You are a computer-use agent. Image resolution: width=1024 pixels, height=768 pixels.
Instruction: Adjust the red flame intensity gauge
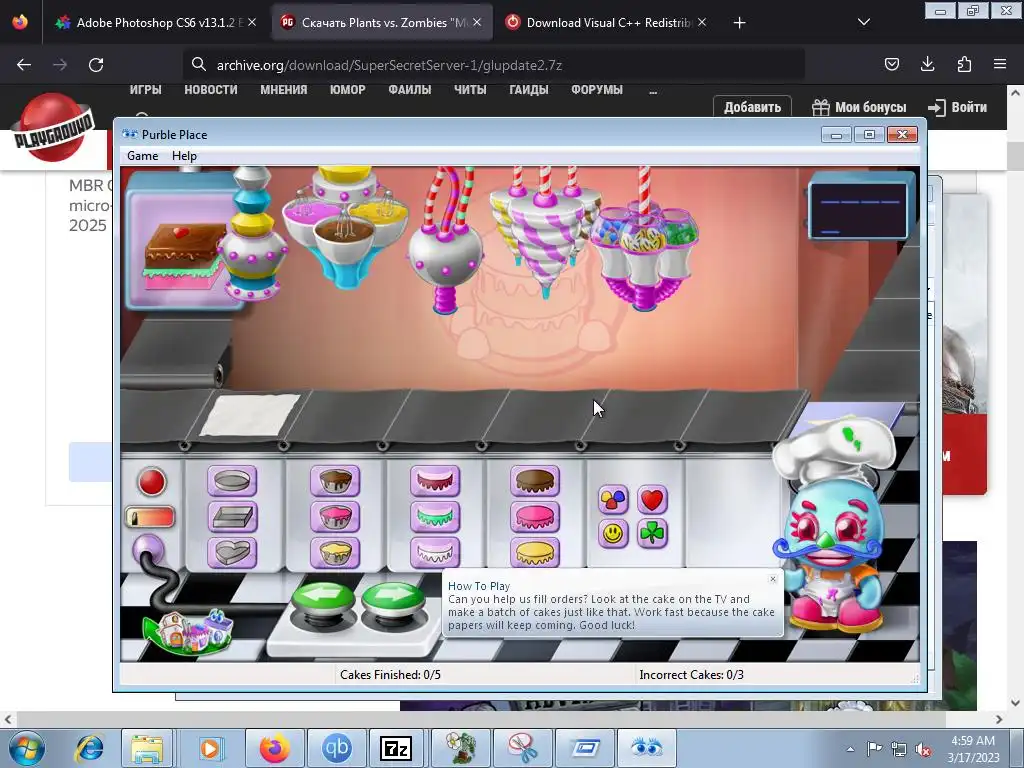click(x=150, y=518)
